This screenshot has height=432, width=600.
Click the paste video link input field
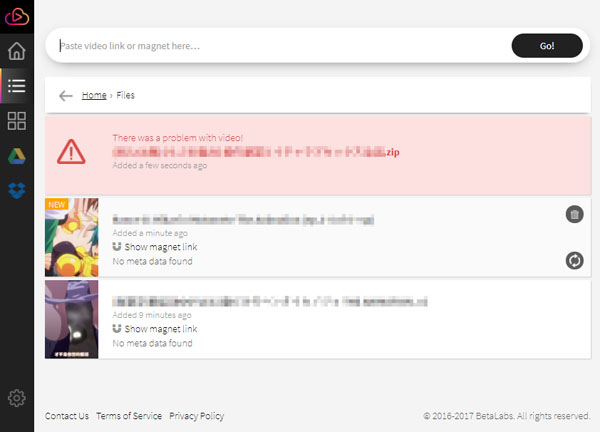pyautogui.click(x=280, y=46)
